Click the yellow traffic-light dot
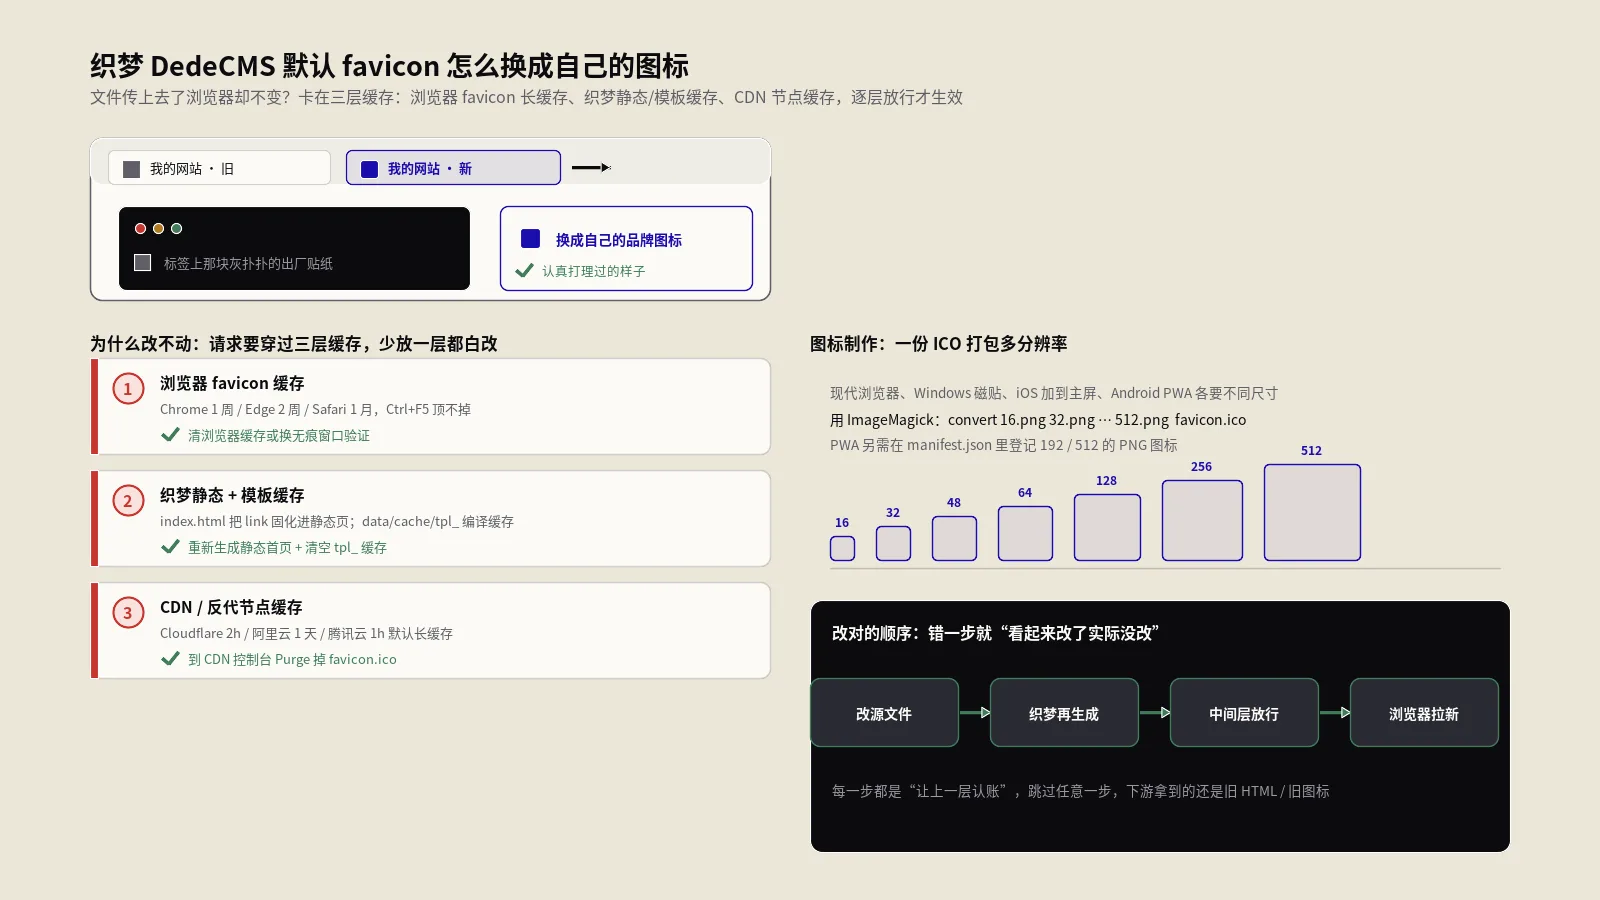The width and height of the screenshot is (1600, 900). point(158,228)
